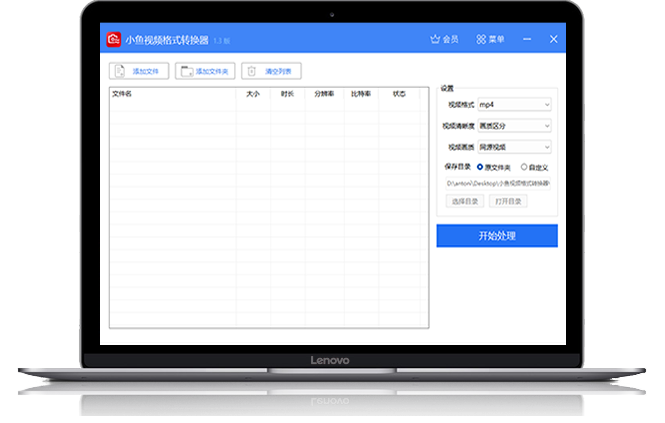The height and width of the screenshot is (423, 665).
Task: Minimize the converter window
Action: (528, 40)
